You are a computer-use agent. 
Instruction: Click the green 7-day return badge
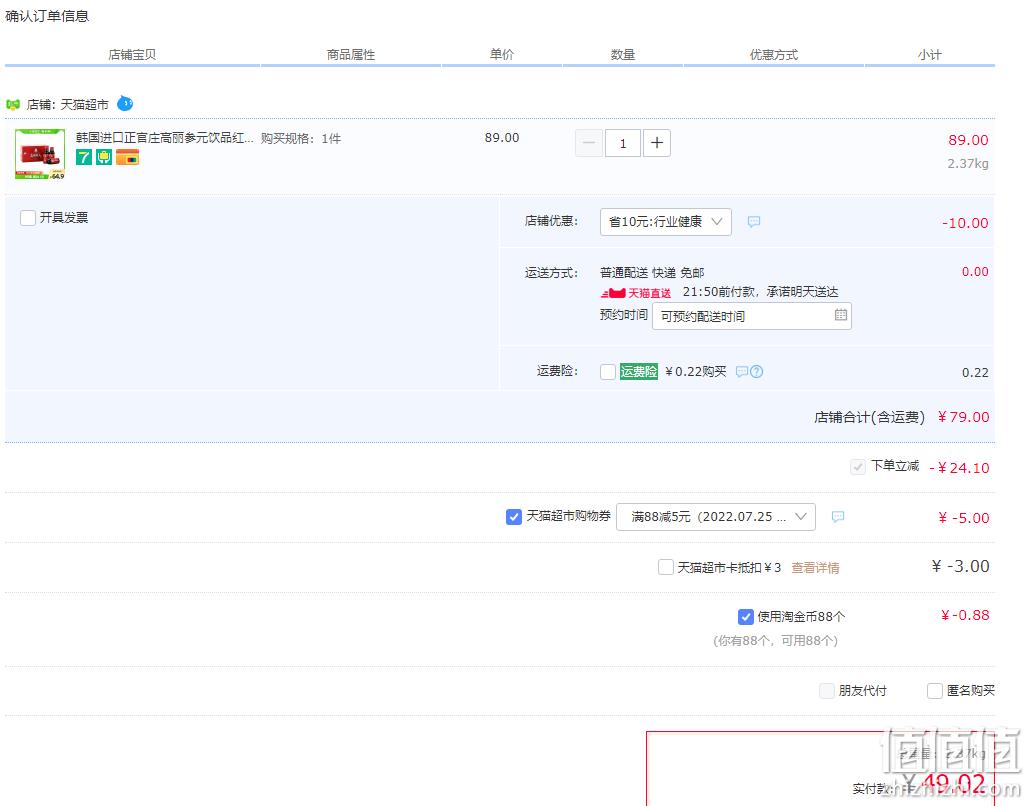tap(83, 158)
